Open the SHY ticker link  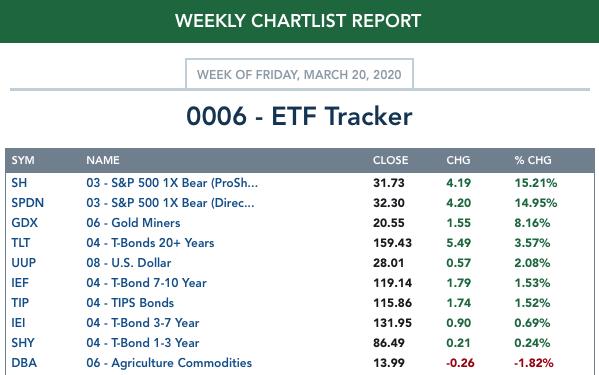(23, 343)
